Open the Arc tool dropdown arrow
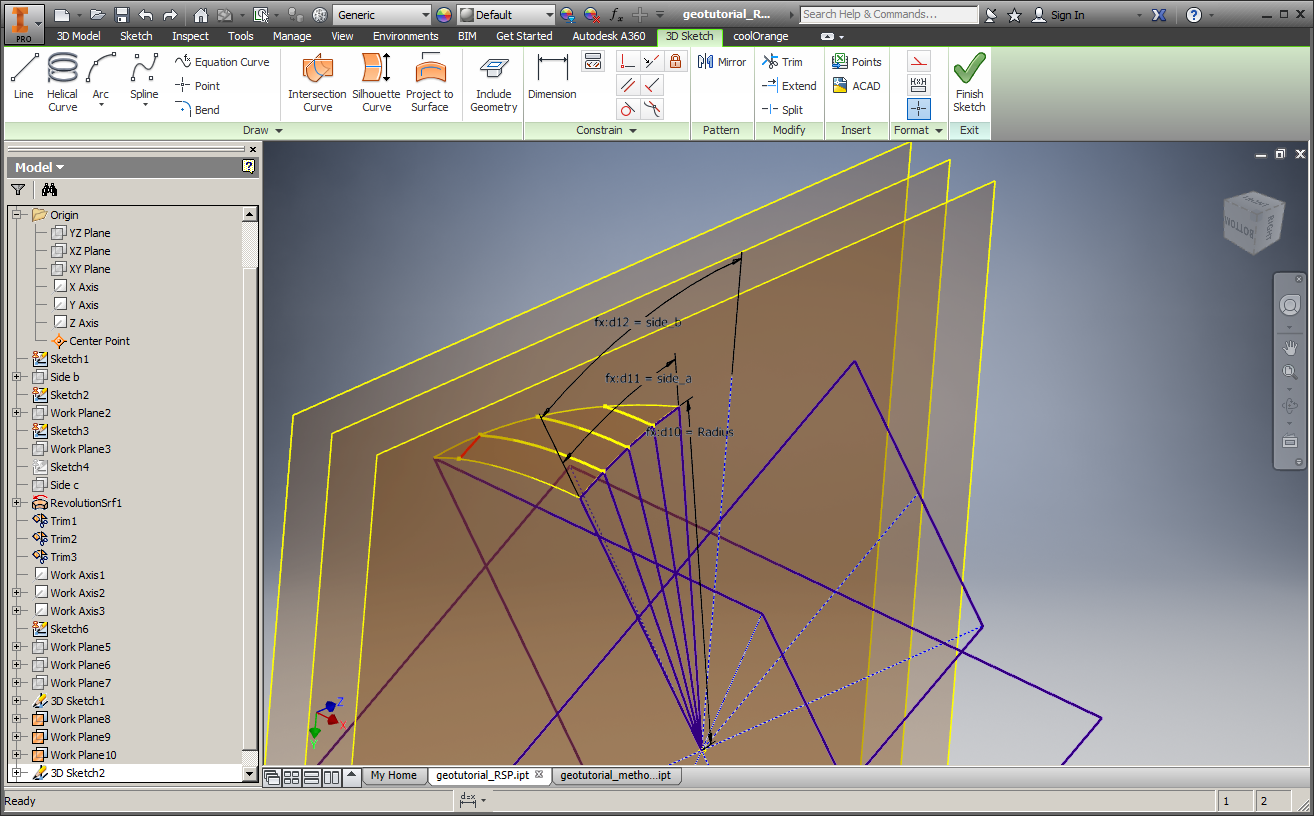 (101, 105)
